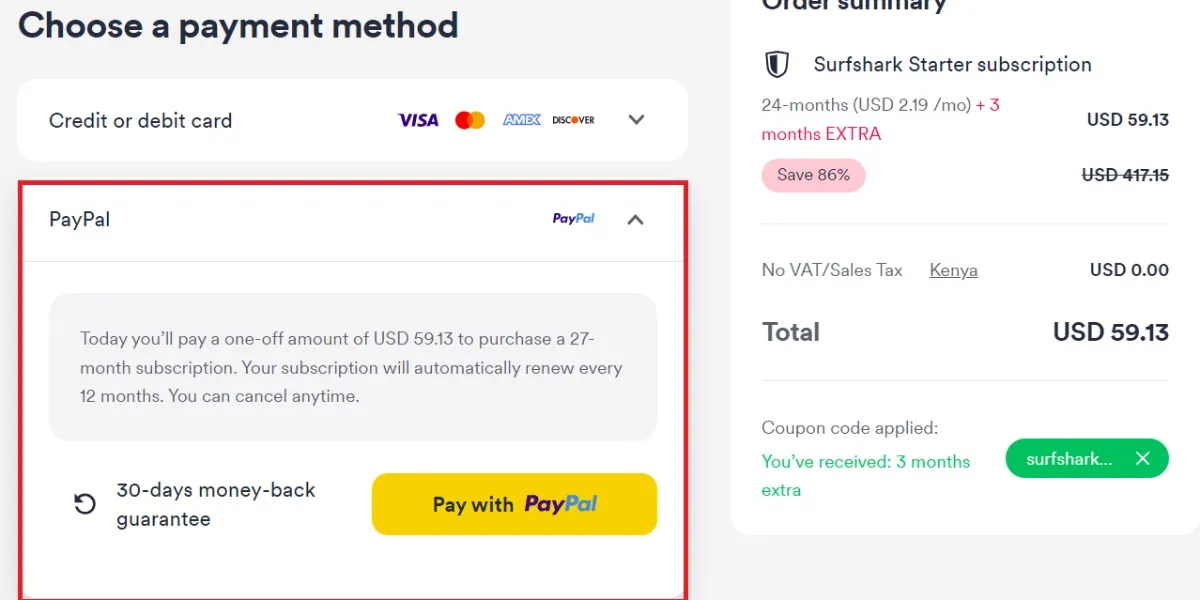Click the green surfshark coupon tag
Screen dimensions: 1200x600
1087,459
